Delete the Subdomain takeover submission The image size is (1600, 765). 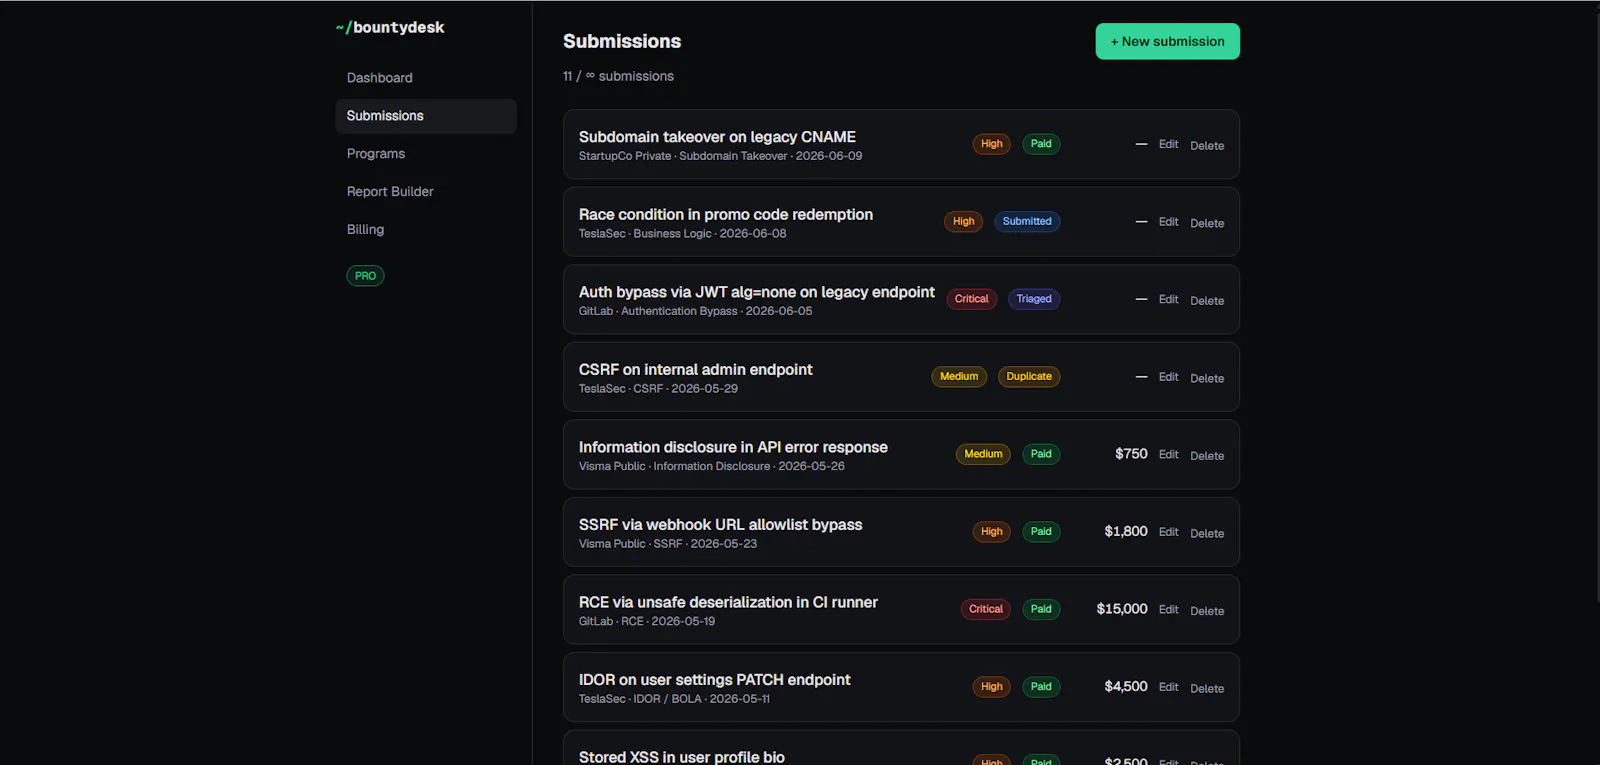coord(1207,146)
